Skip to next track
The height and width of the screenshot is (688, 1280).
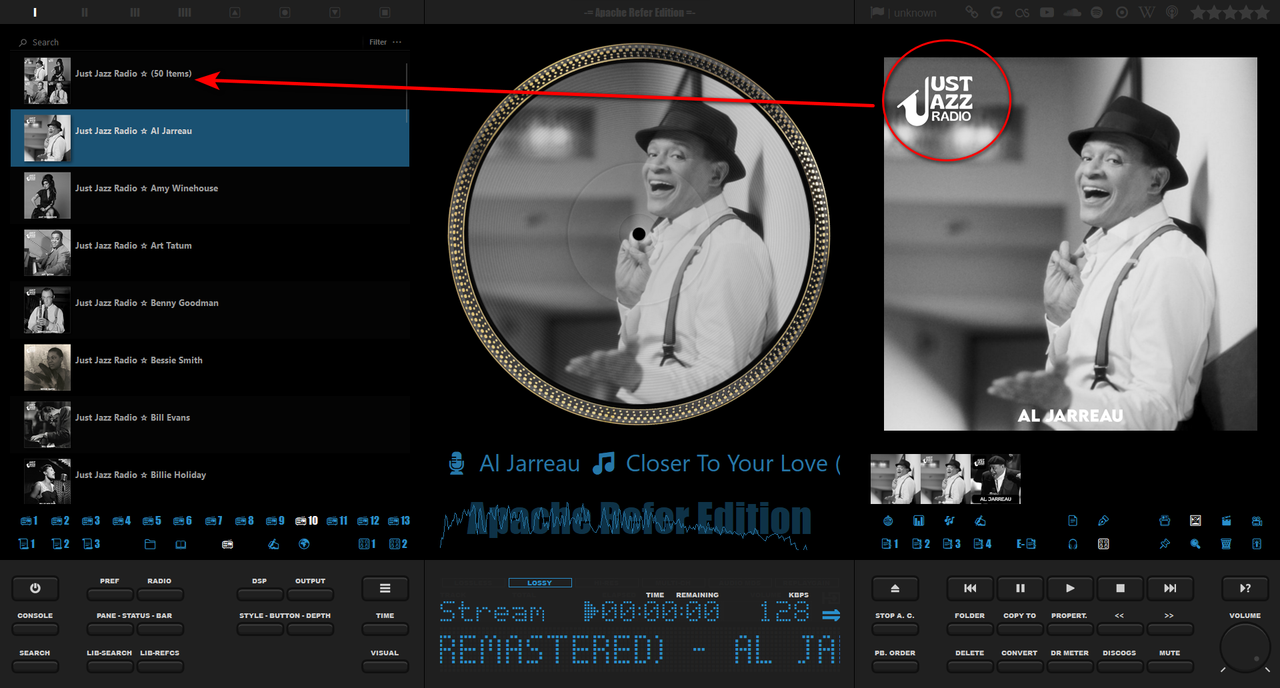1170,588
